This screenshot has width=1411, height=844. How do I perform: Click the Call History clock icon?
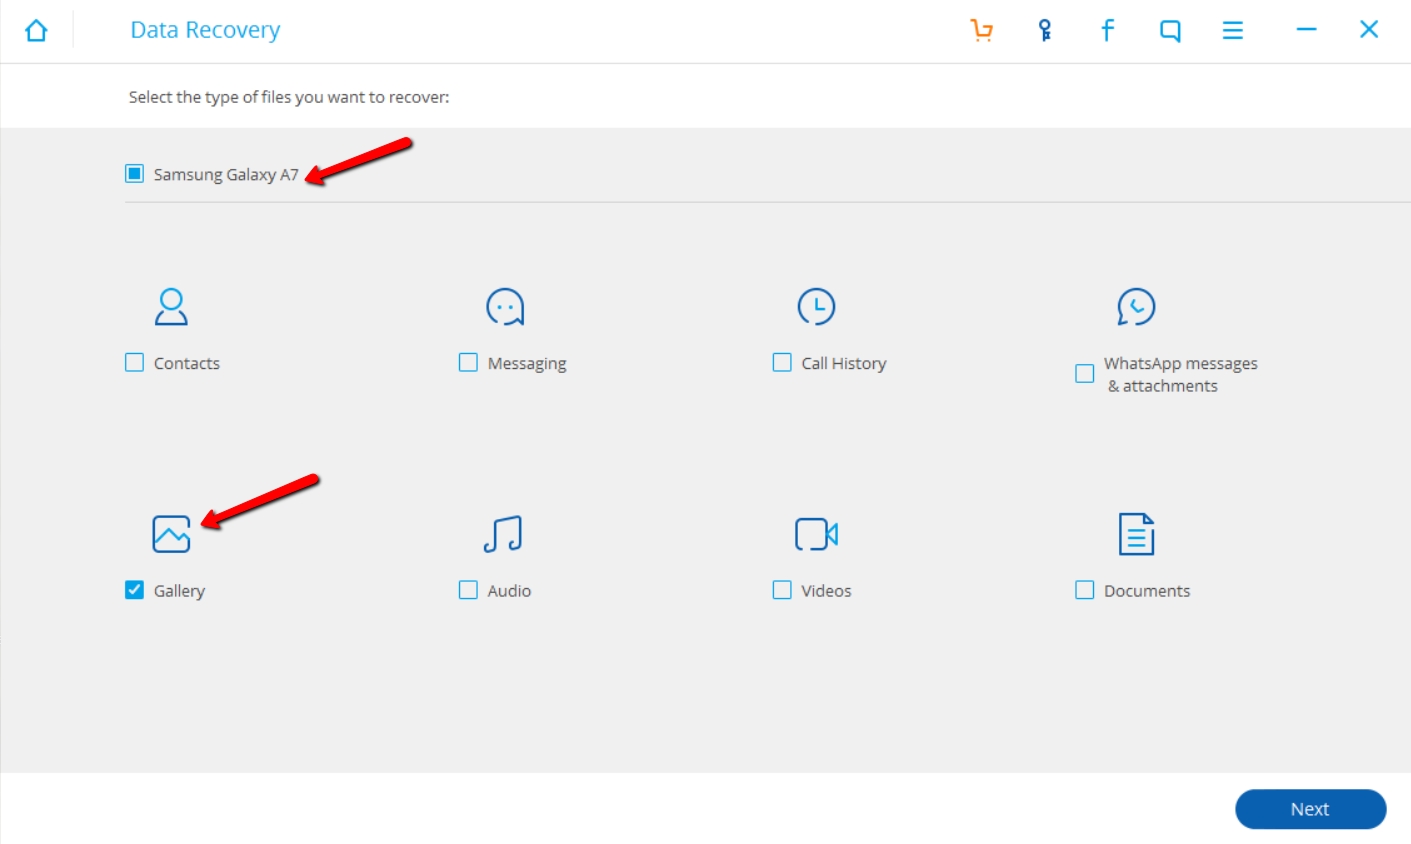pyautogui.click(x=816, y=307)
